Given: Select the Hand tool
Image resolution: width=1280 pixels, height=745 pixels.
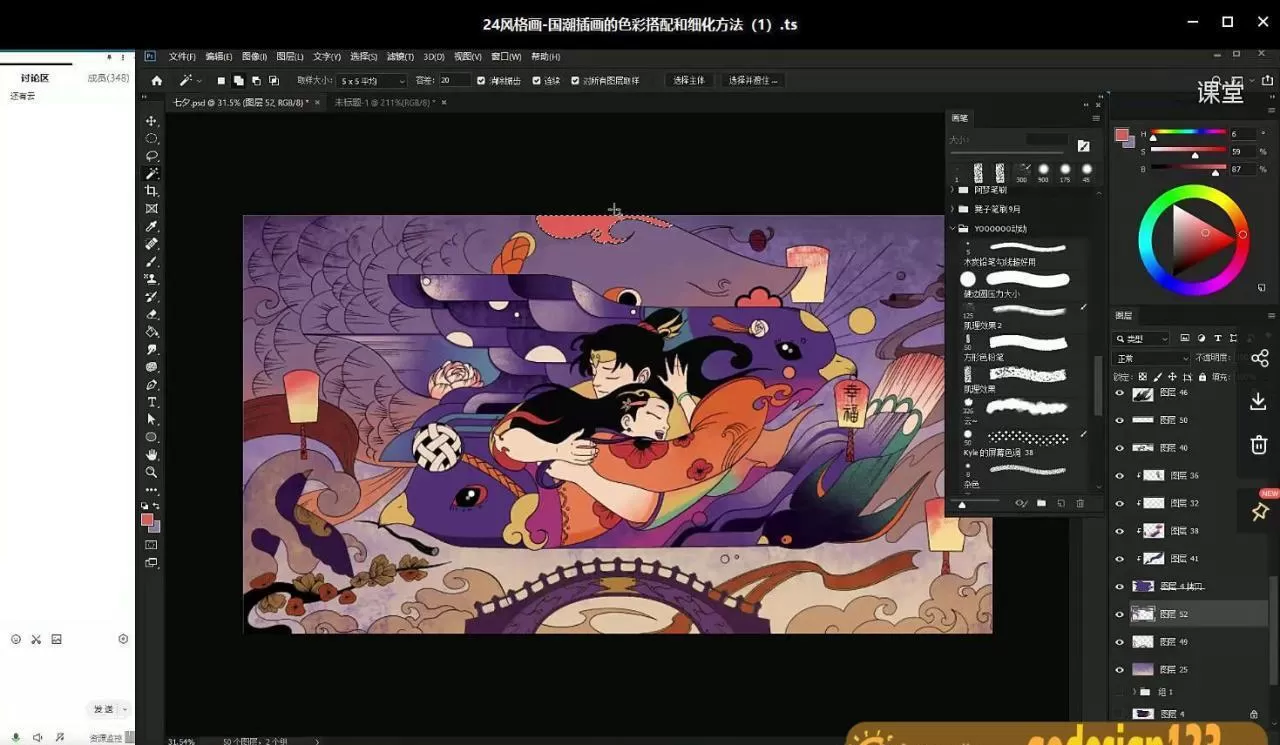Looking at the screenshot, I should click(152, 454).
